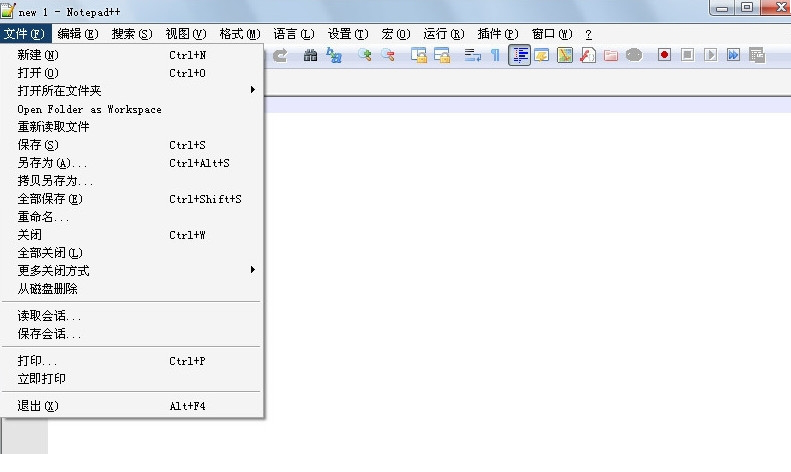Choose 退出(X) menu entry
791x472 pixels.
[x=132, y=405]
